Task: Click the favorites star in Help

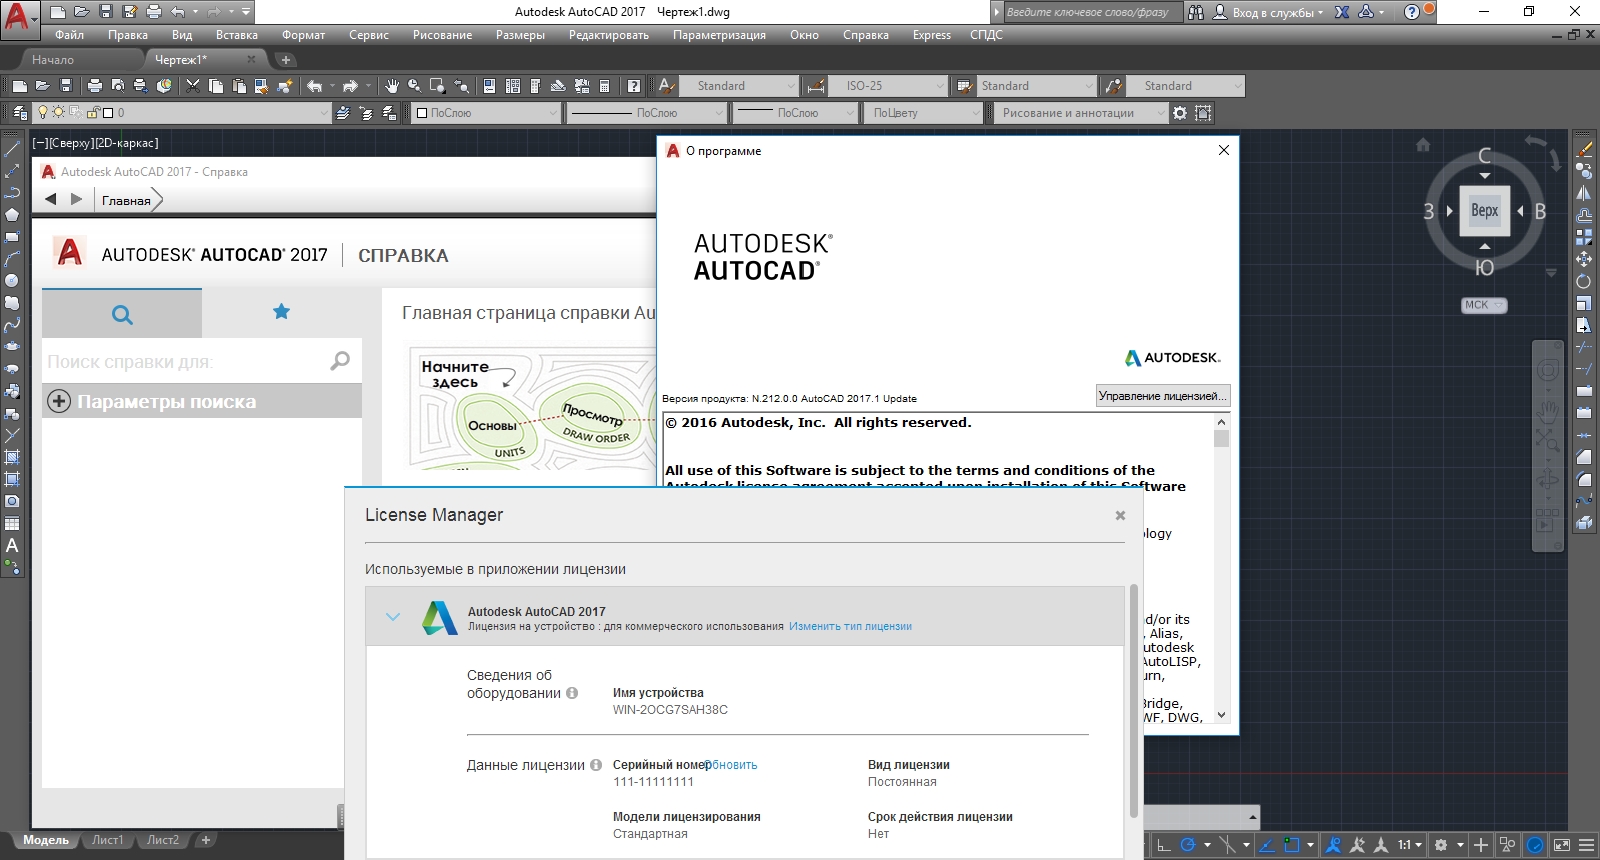Action: click(x=281, y=312)
